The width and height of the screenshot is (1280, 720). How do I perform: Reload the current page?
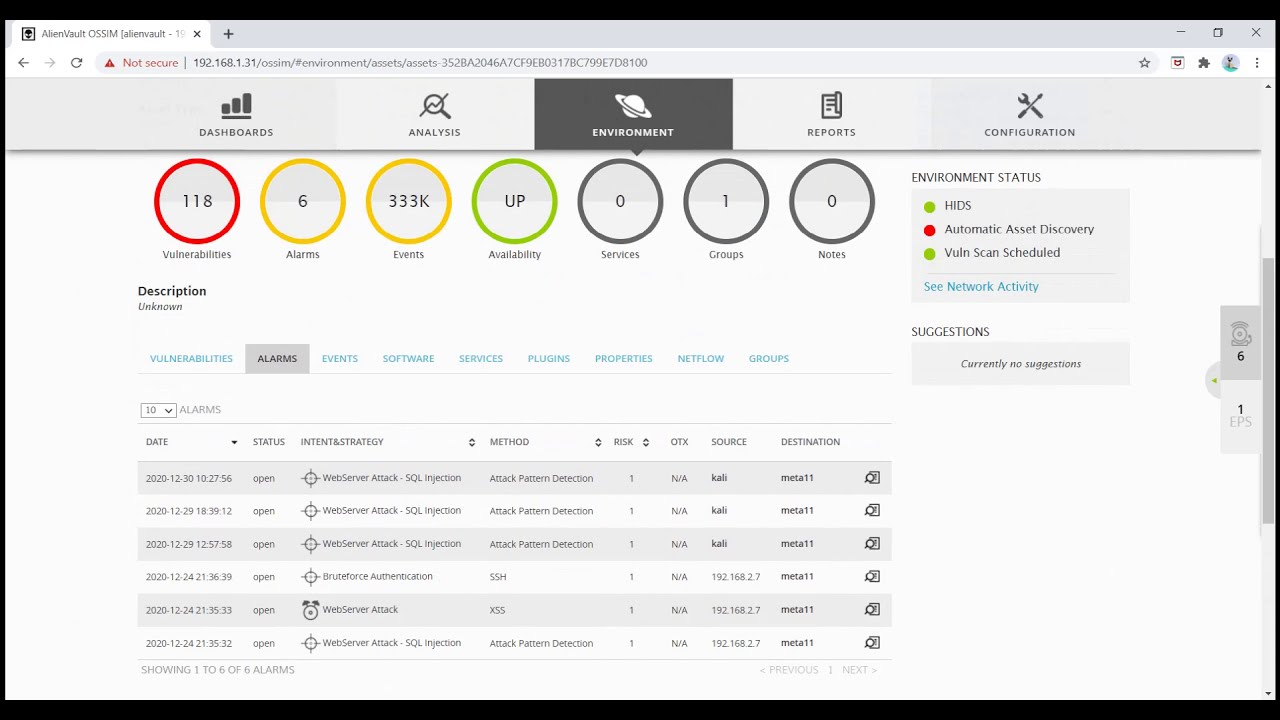[x=76, y=62]
